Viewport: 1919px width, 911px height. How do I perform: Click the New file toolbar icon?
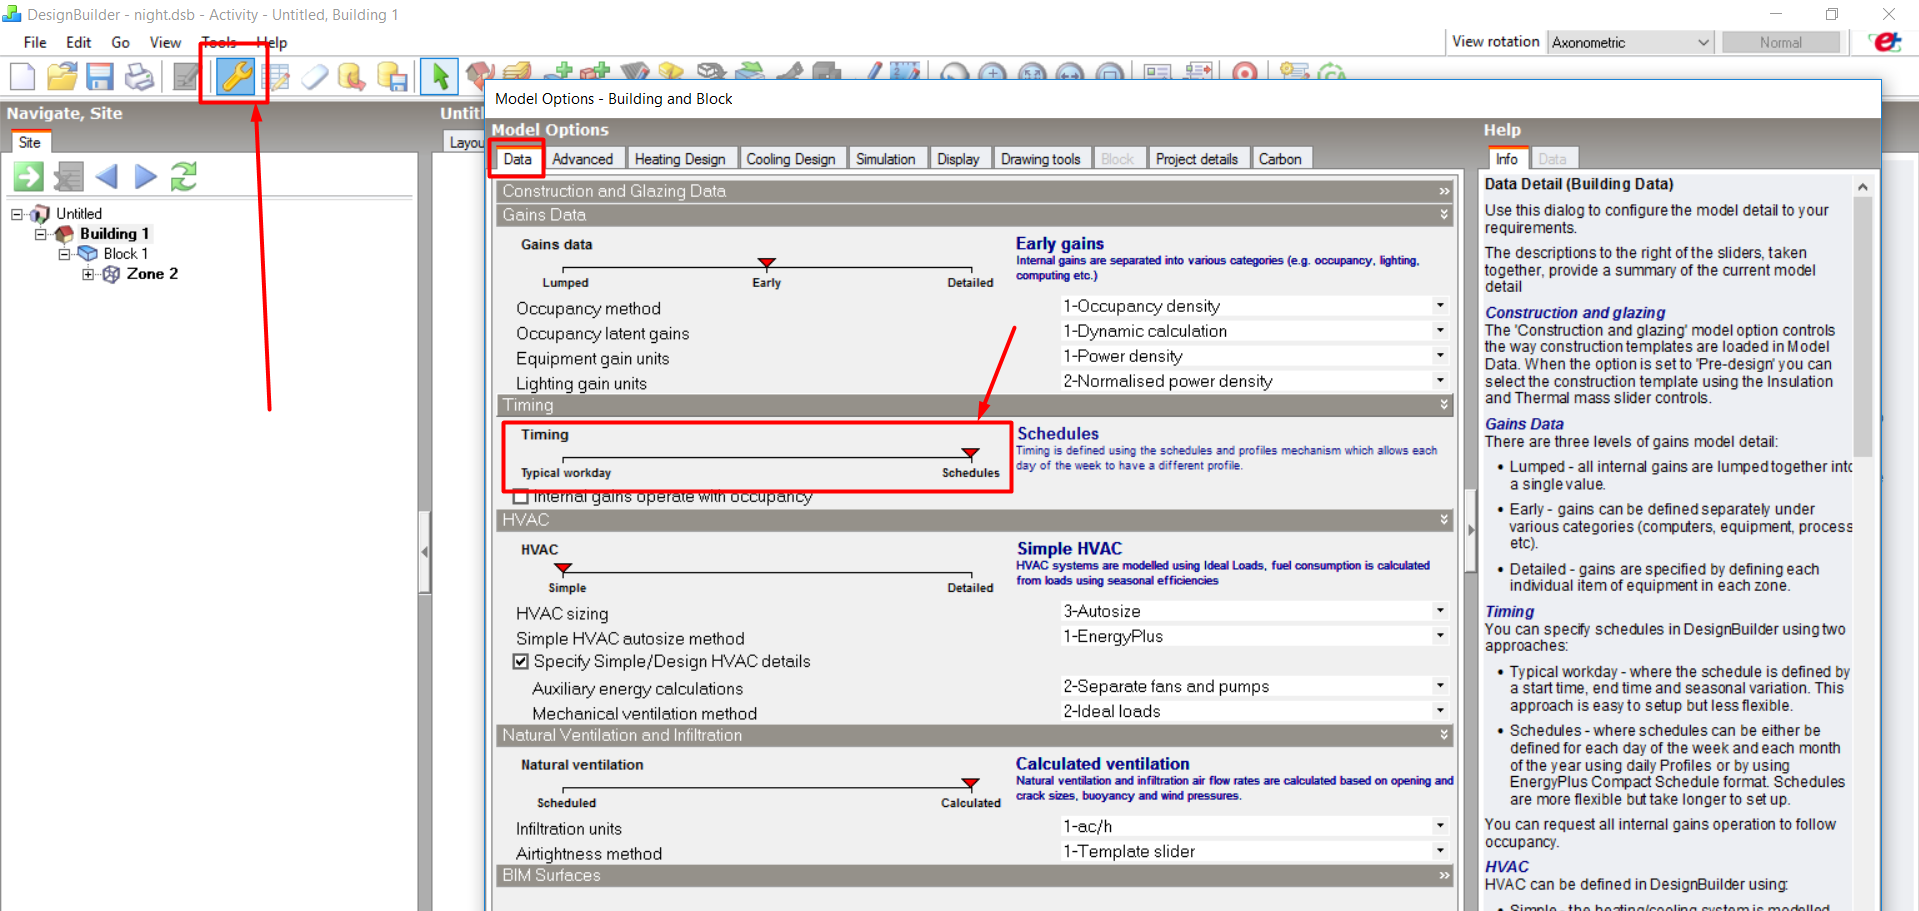tap(22, 77)
